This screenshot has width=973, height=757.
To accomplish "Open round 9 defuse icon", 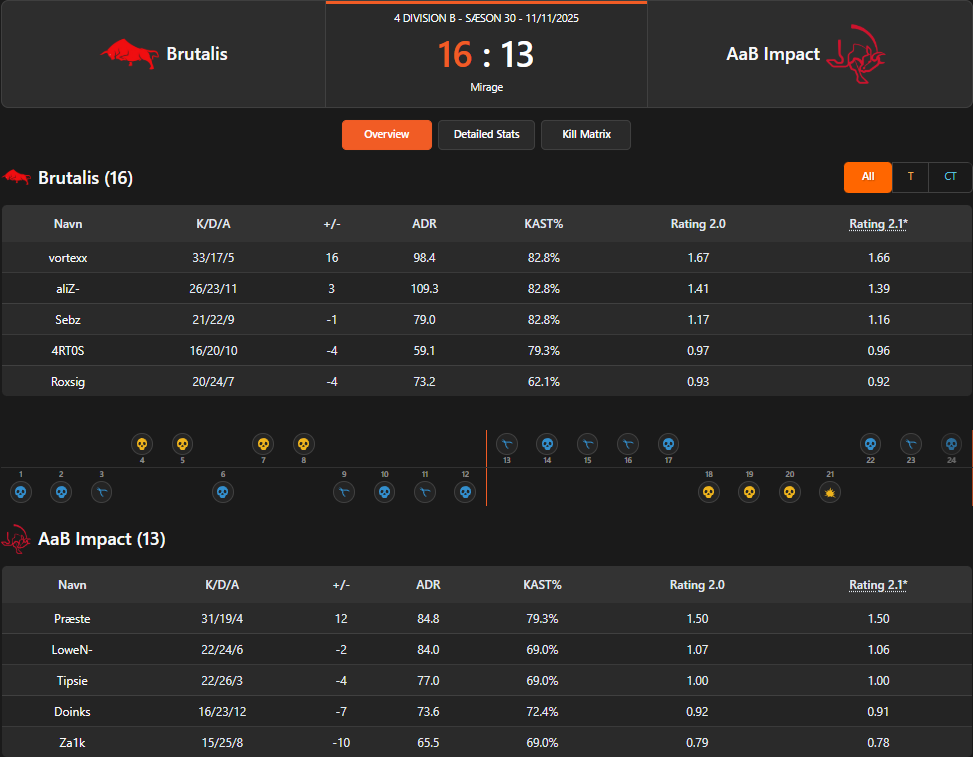I will coord(344,493).
